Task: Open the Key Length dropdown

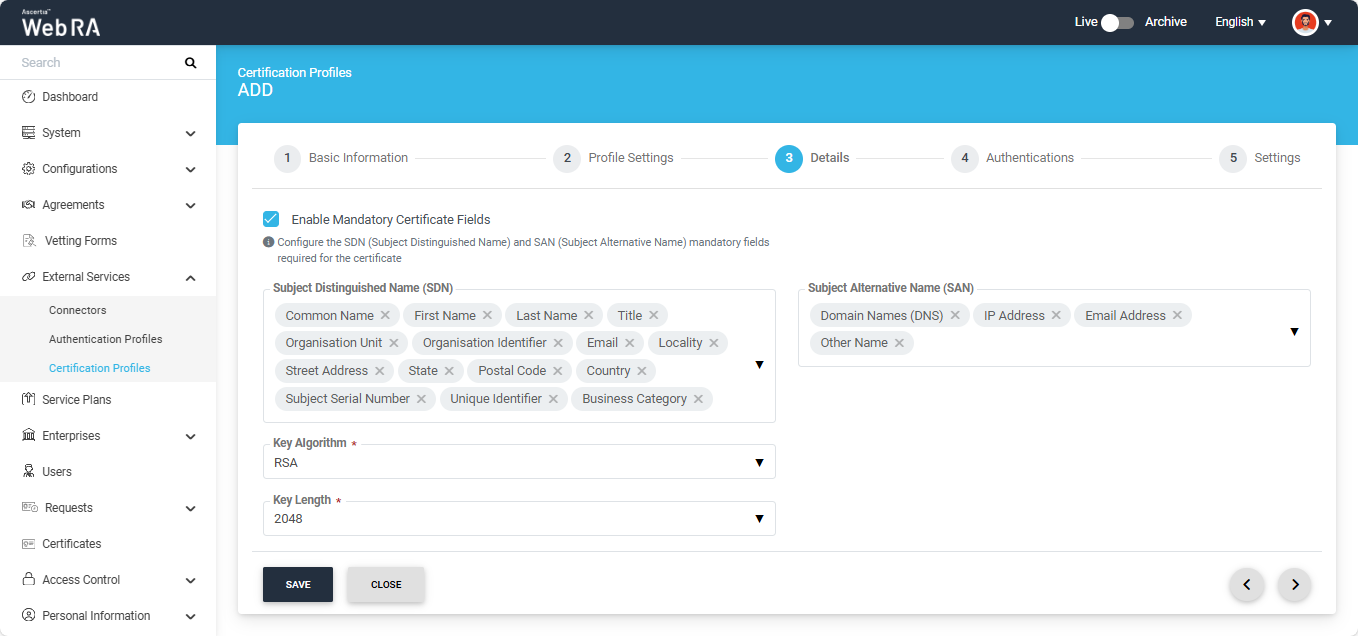Action: point(519,518)
